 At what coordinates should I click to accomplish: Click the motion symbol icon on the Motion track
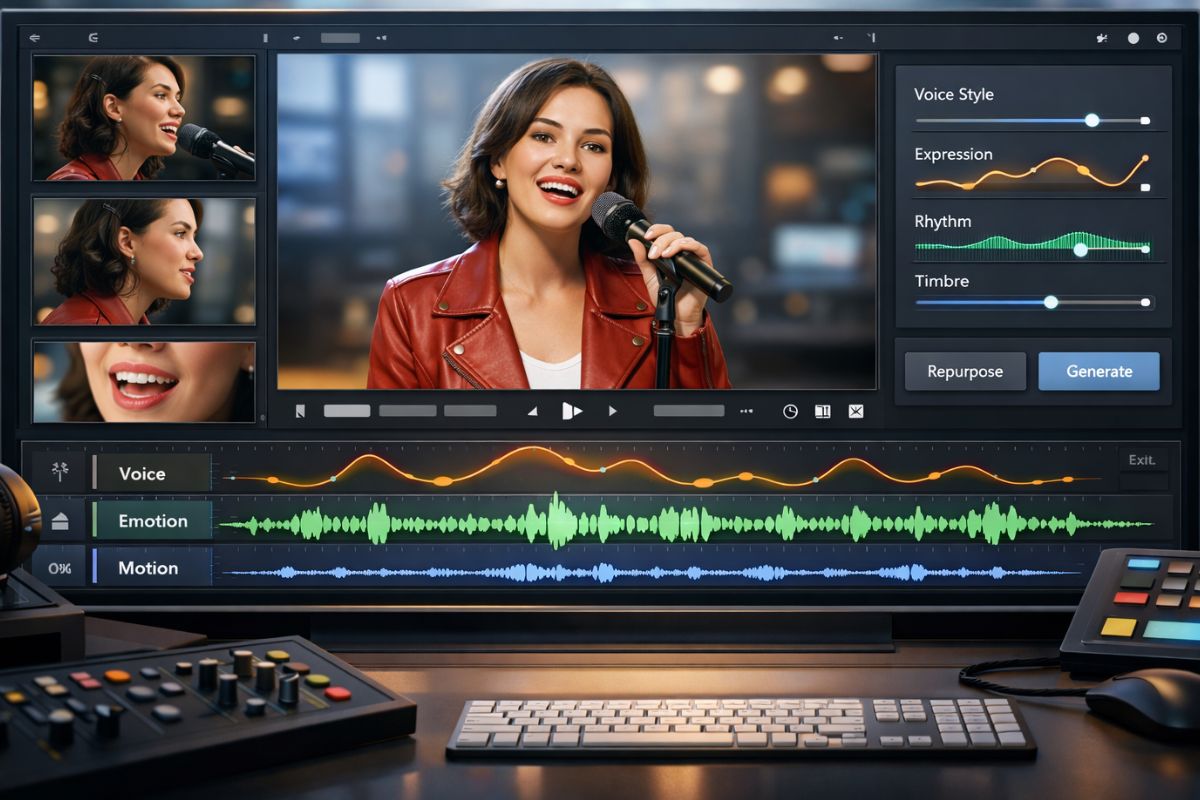pos(59,567)
